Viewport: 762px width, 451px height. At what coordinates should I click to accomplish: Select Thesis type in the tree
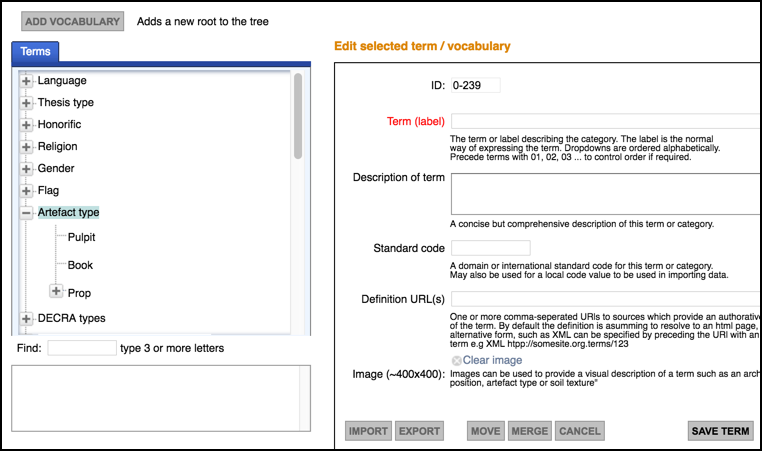click(66, 103)
